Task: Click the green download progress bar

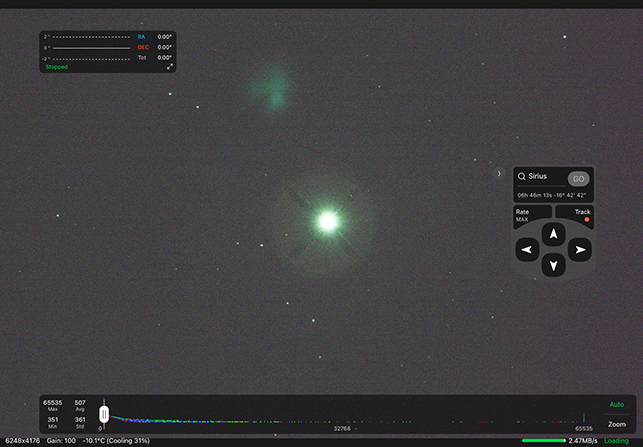Action: (543, 441)
